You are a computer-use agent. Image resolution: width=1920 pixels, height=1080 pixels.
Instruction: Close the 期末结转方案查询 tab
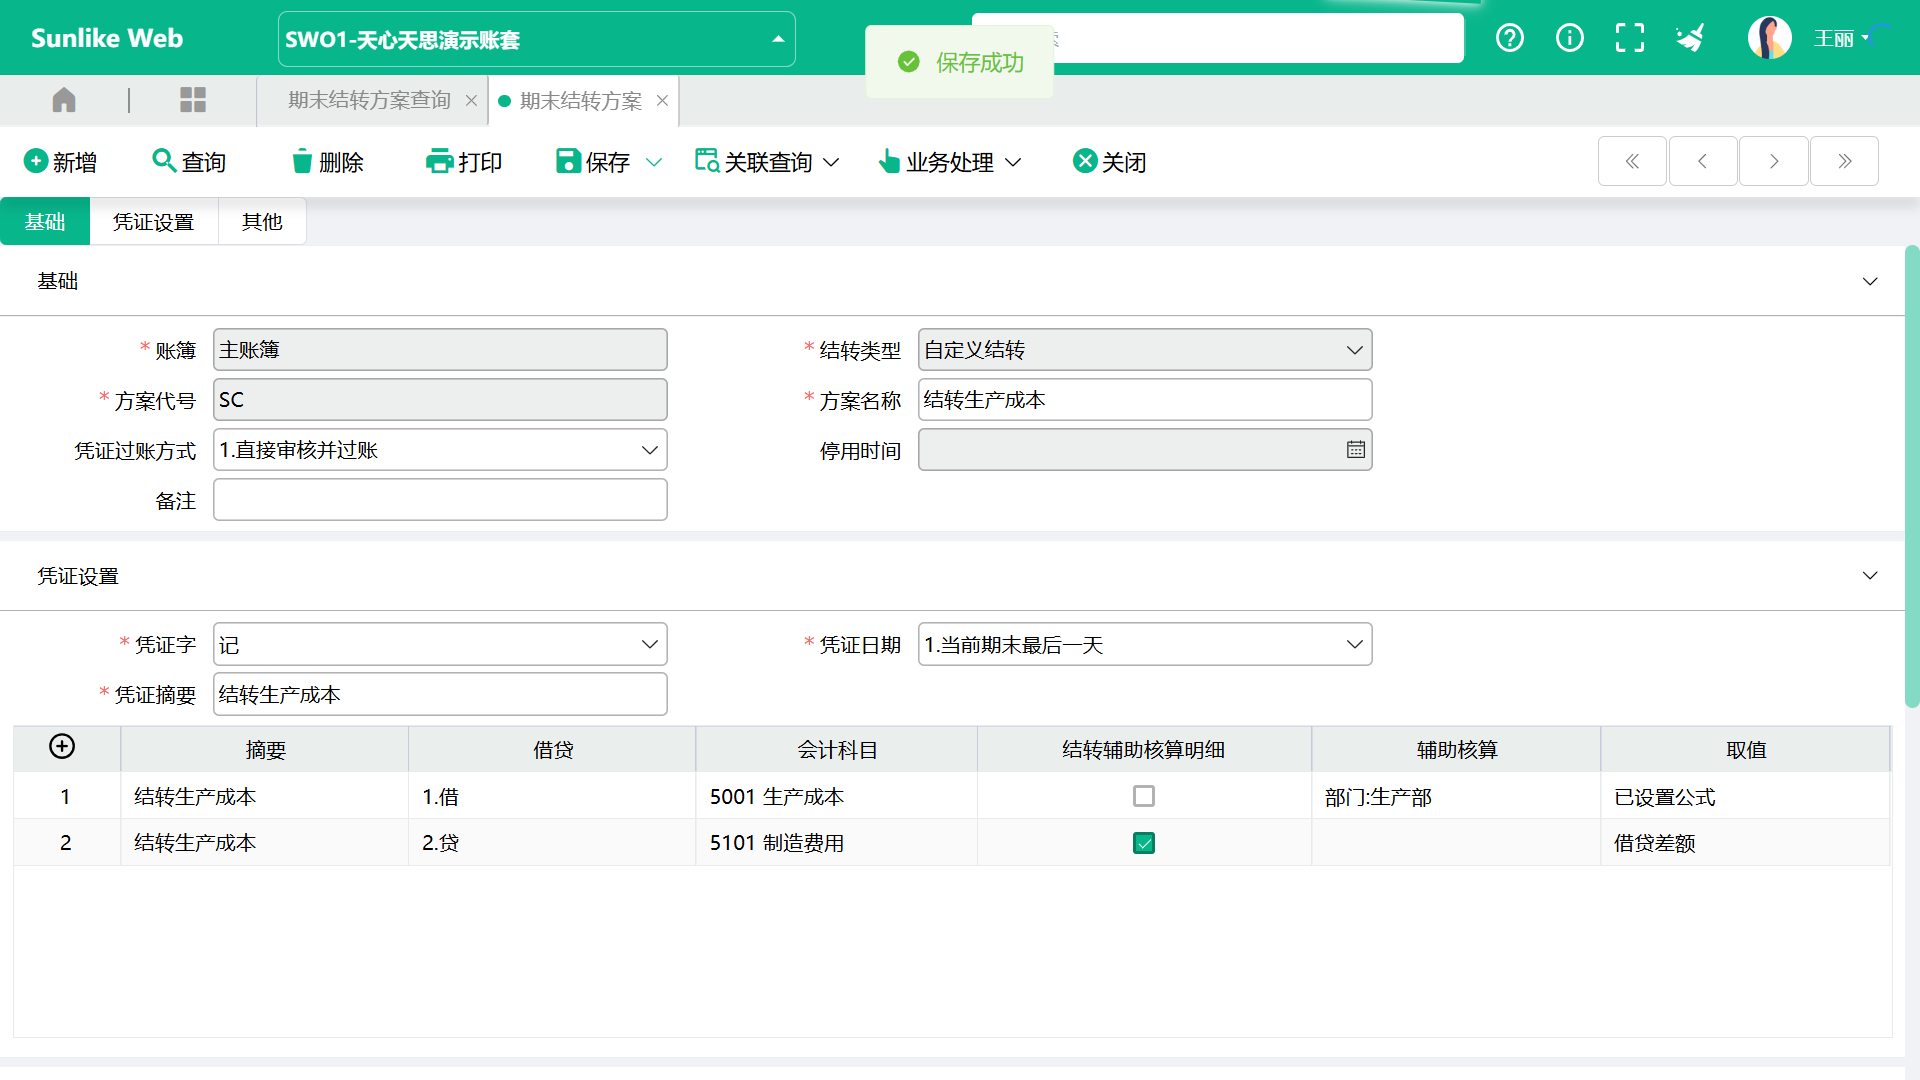tap(471, 101)
